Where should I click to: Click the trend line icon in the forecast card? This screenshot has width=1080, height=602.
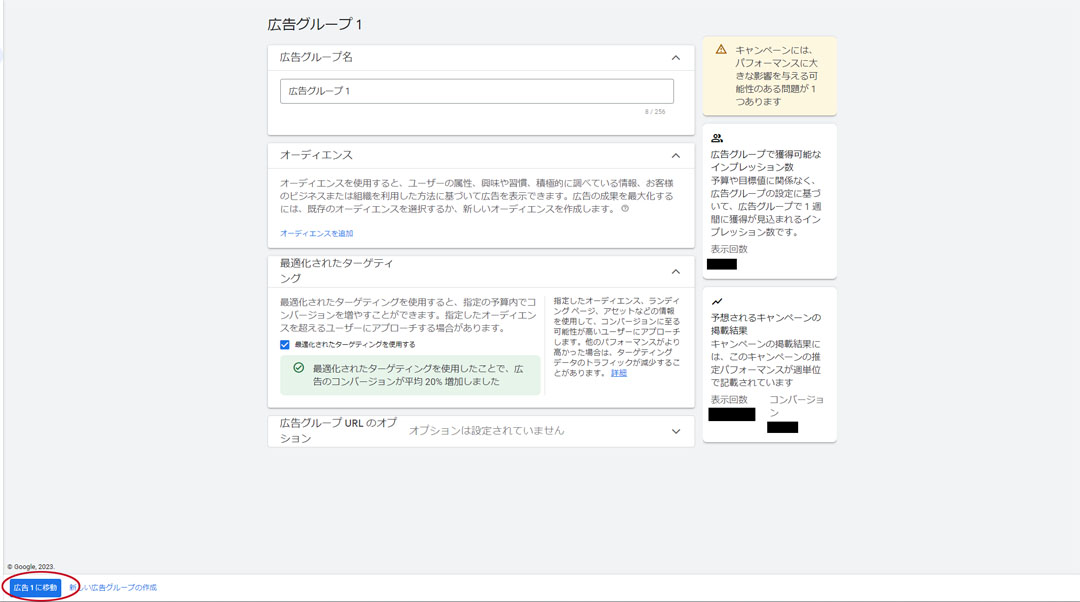click(717, 301)
